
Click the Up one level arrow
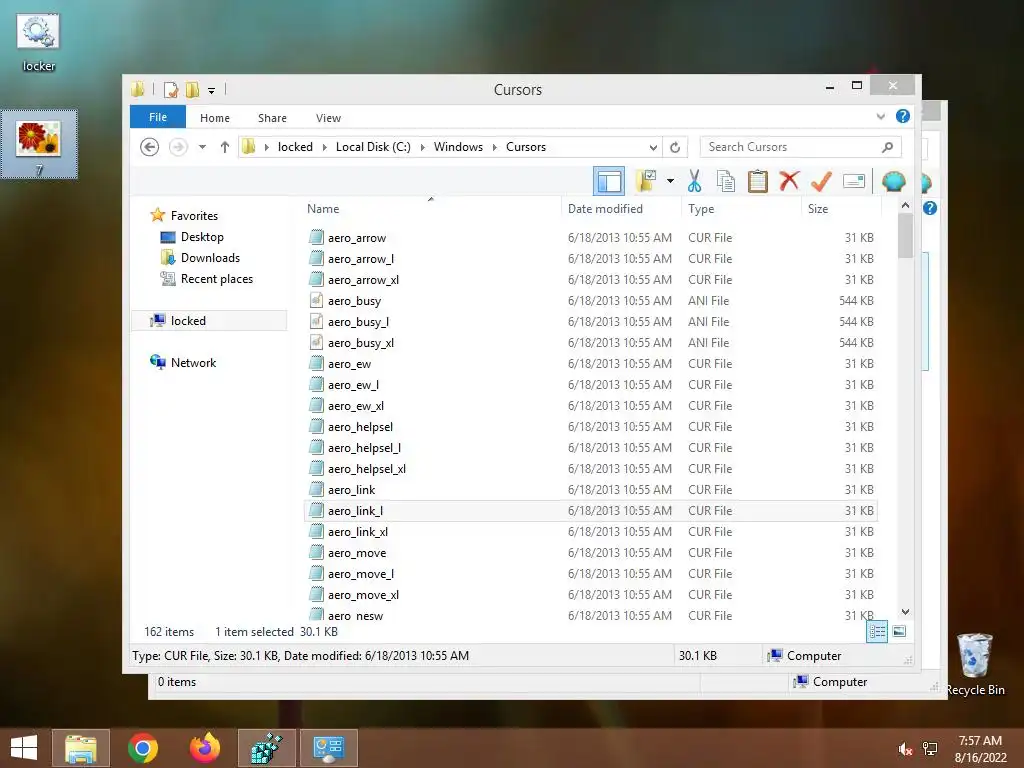(225, 147)
